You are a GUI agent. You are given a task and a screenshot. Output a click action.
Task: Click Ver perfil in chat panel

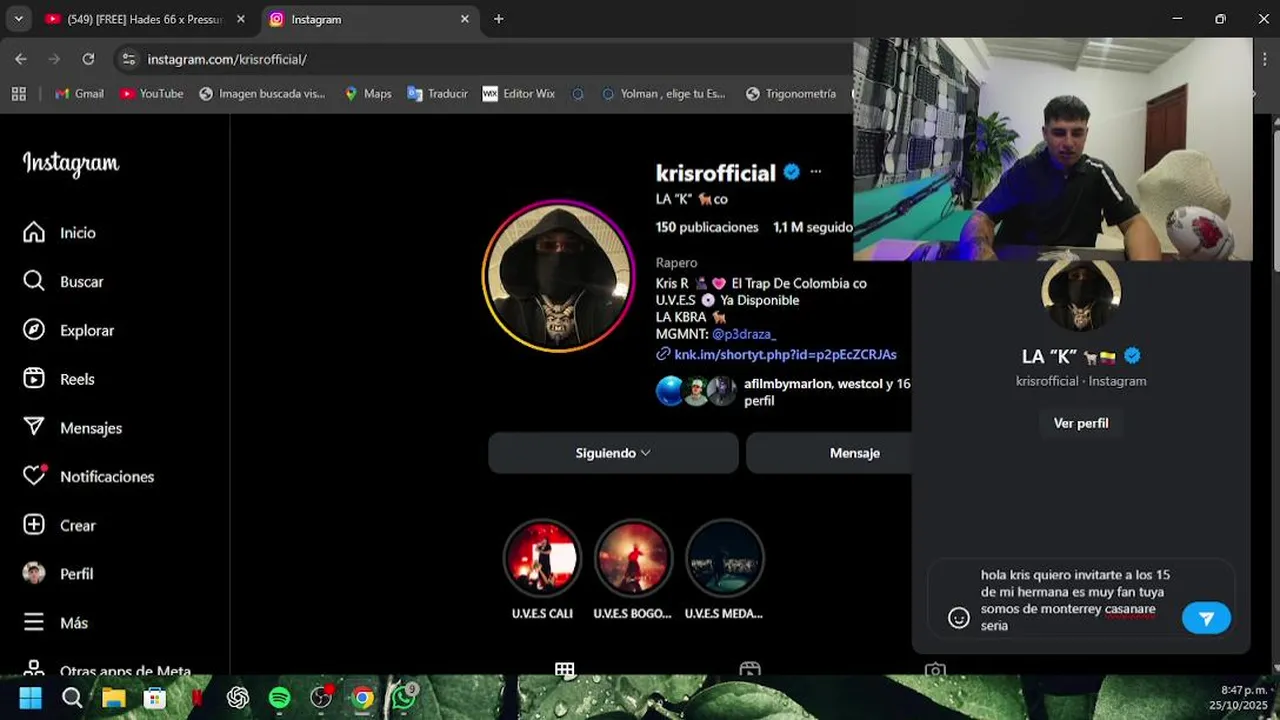click(x=1081, y=423)
